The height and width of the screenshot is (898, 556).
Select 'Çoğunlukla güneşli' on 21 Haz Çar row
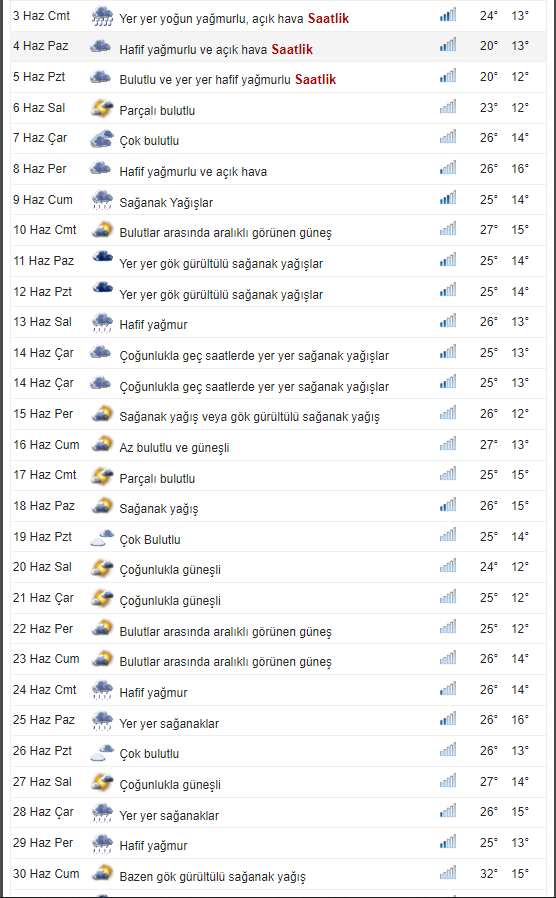(170, 601)
